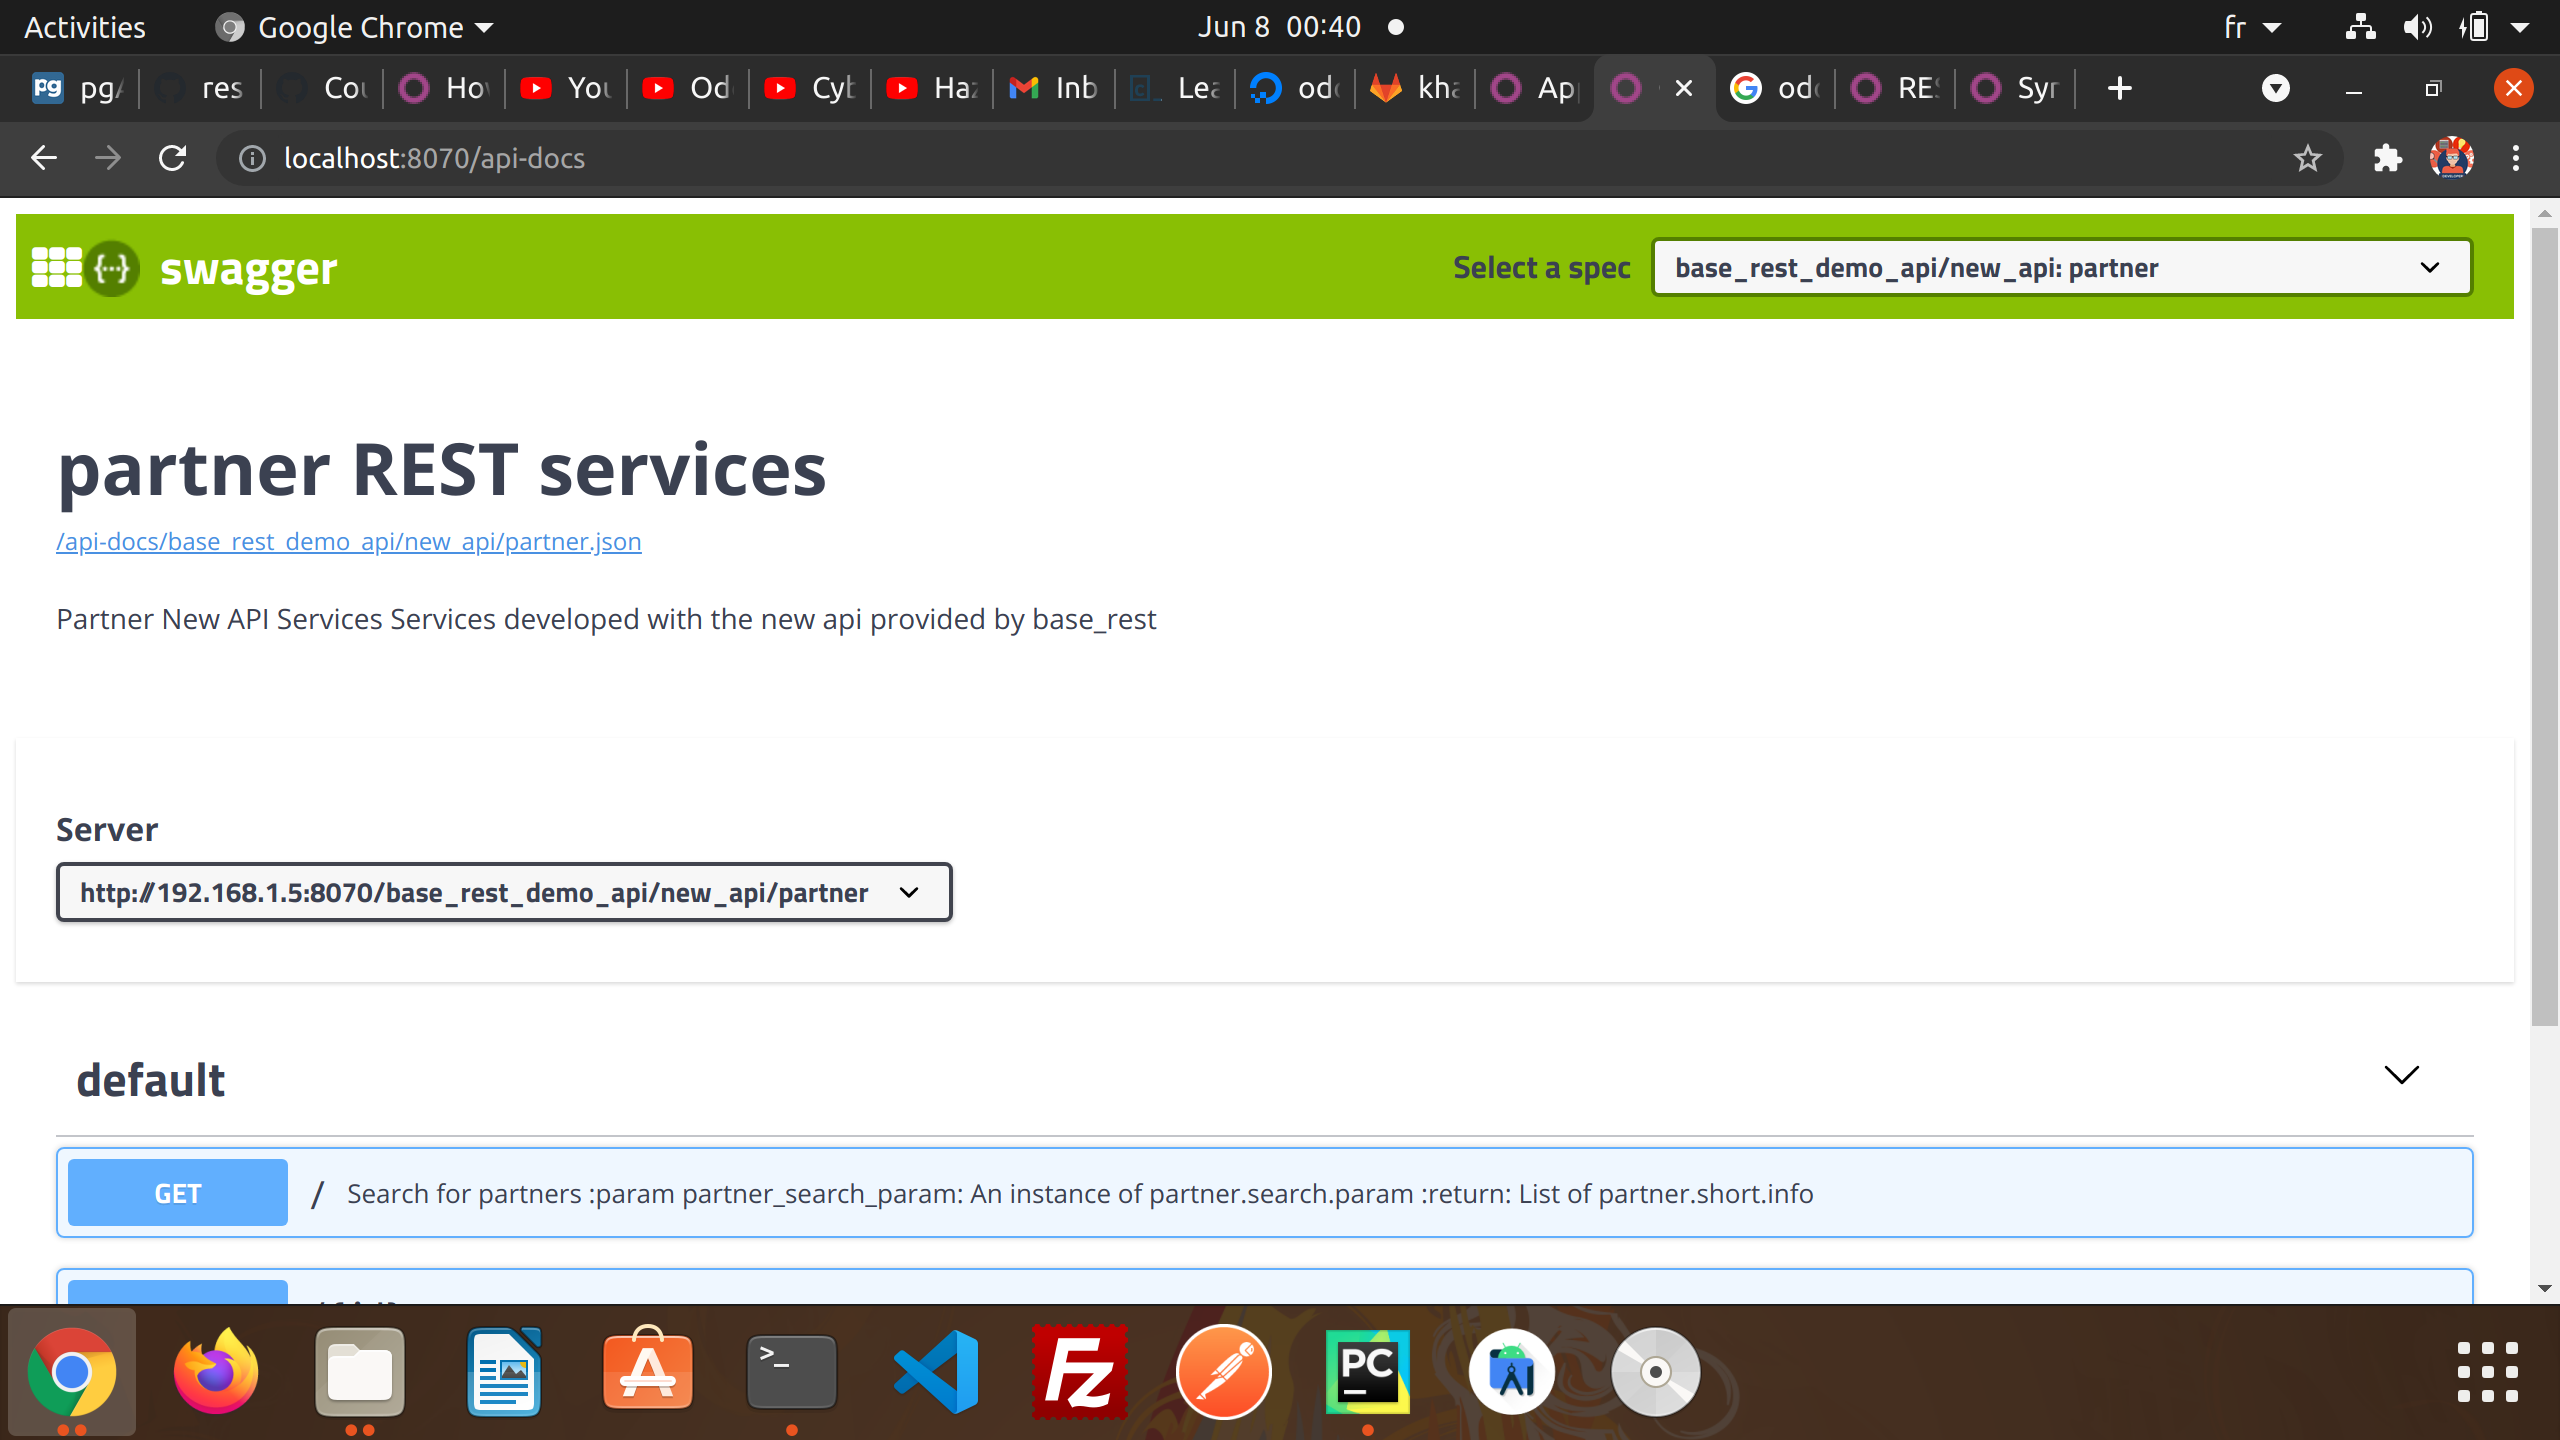This screenshot has height=1440, width=2560.
Task: Collapse the default endpoints section
Action: [x=2402, y=1076]
